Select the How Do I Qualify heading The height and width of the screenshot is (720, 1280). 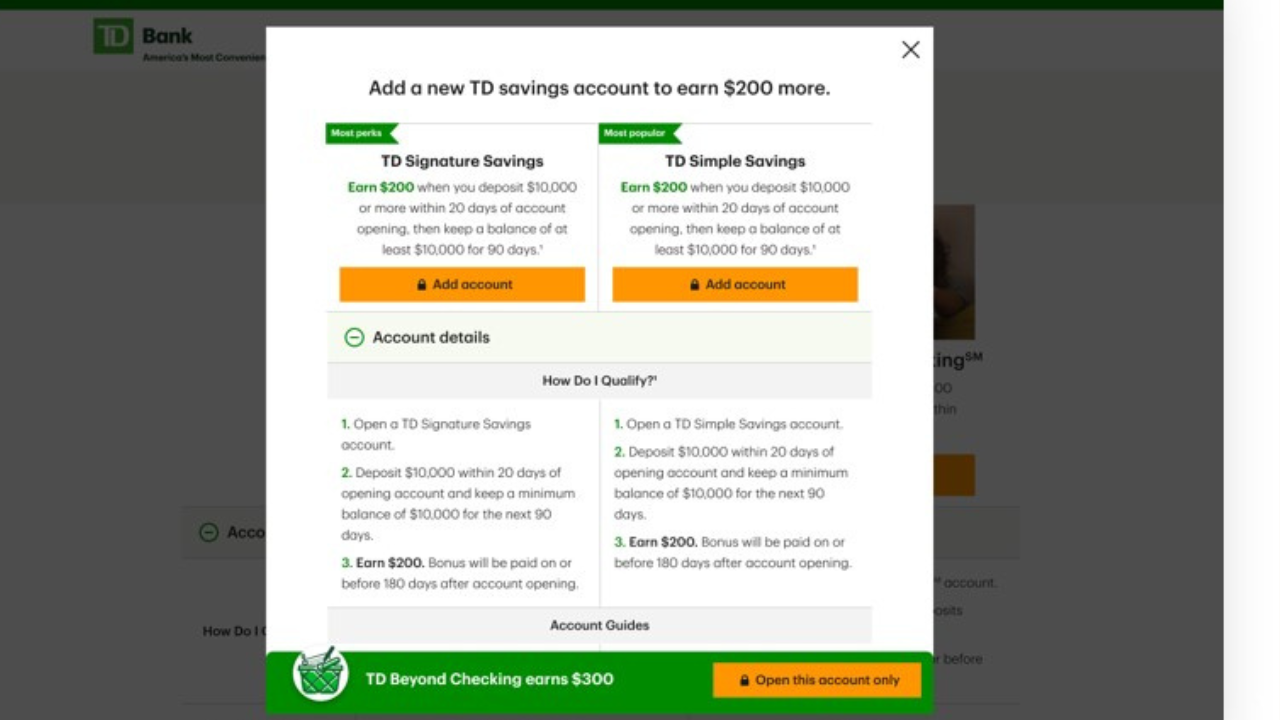[x=599, y=381]
